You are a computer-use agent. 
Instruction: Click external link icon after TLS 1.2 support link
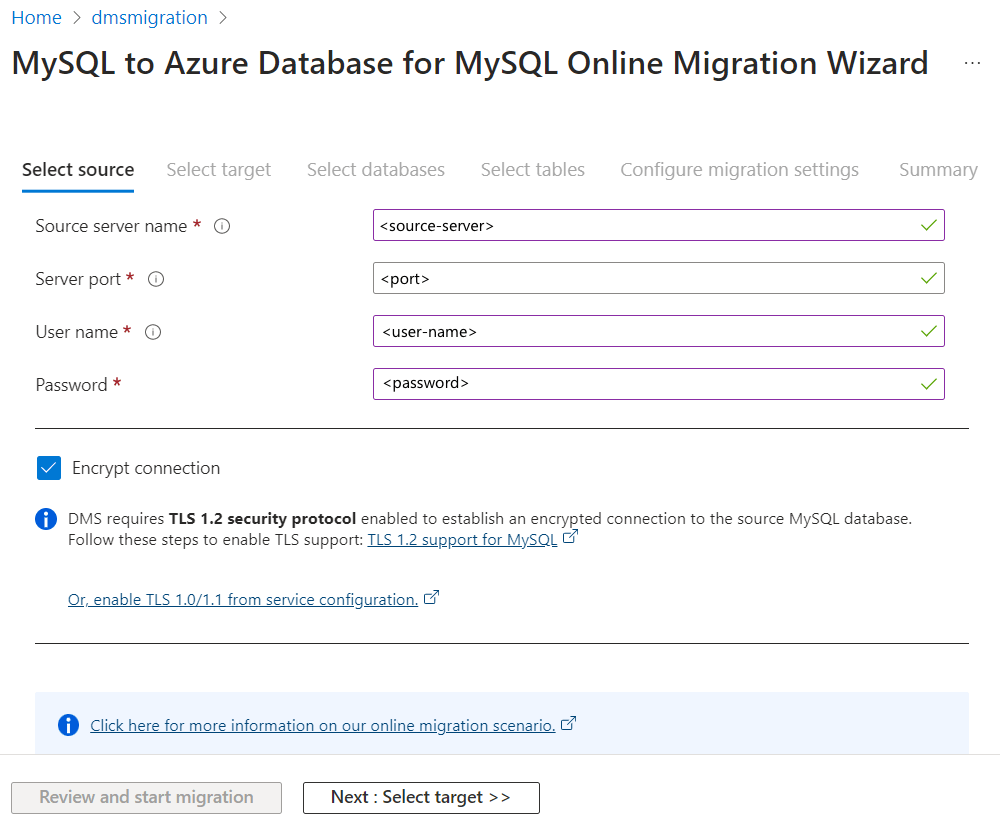coord(570,538)
